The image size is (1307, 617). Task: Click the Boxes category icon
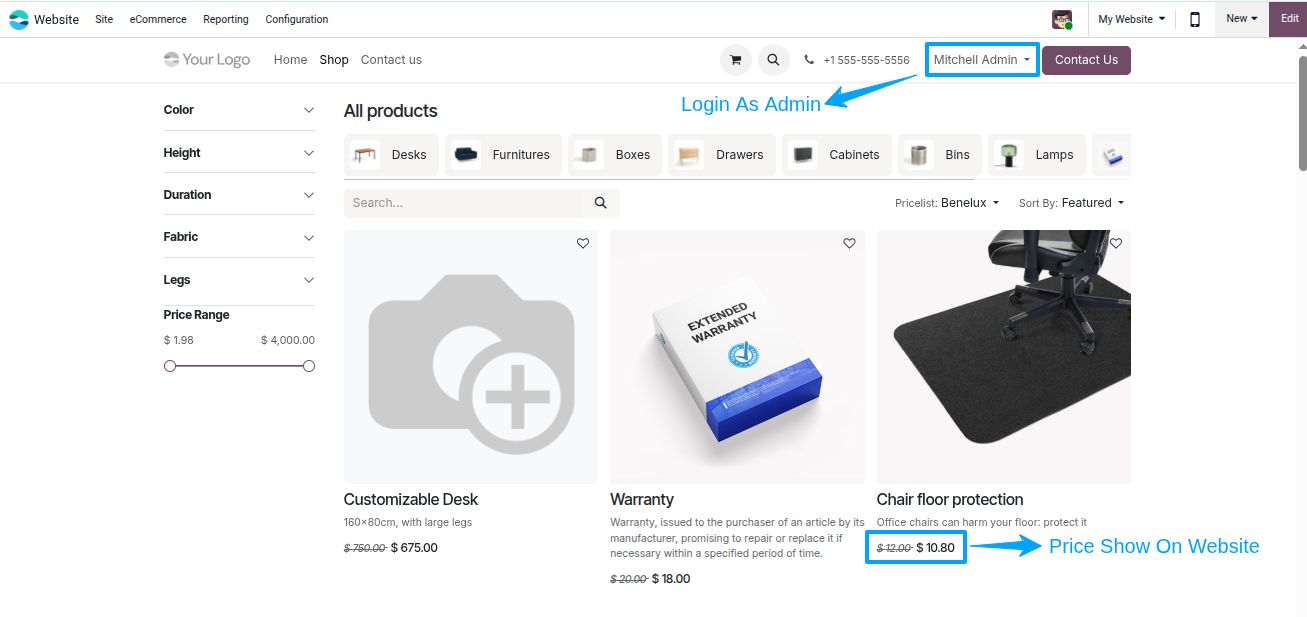coord(589,155)
